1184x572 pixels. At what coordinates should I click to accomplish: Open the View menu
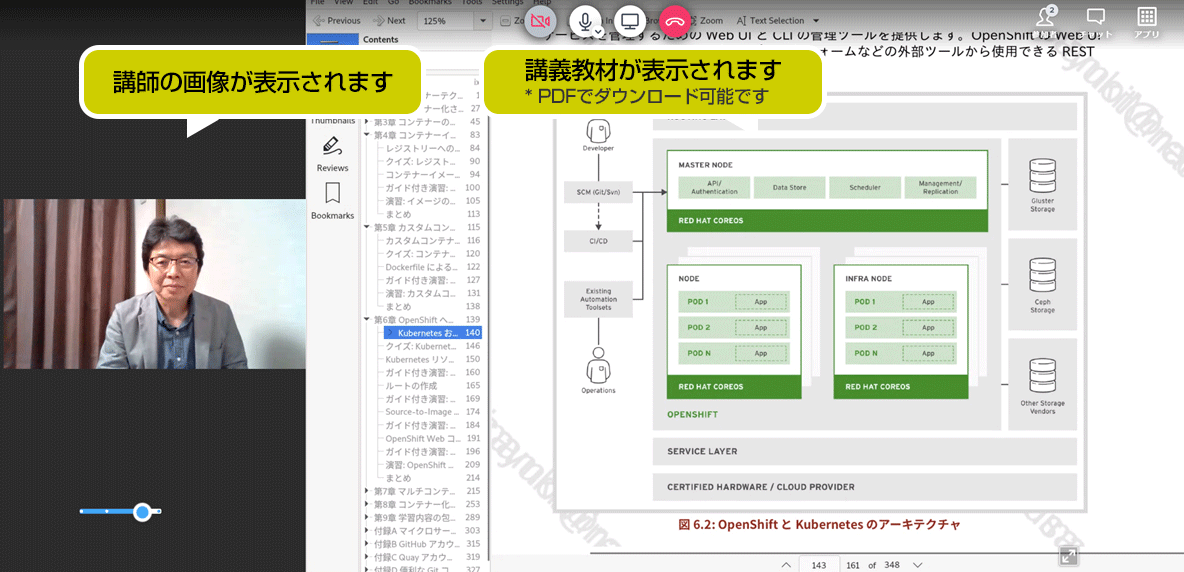(x=344, y=2)
